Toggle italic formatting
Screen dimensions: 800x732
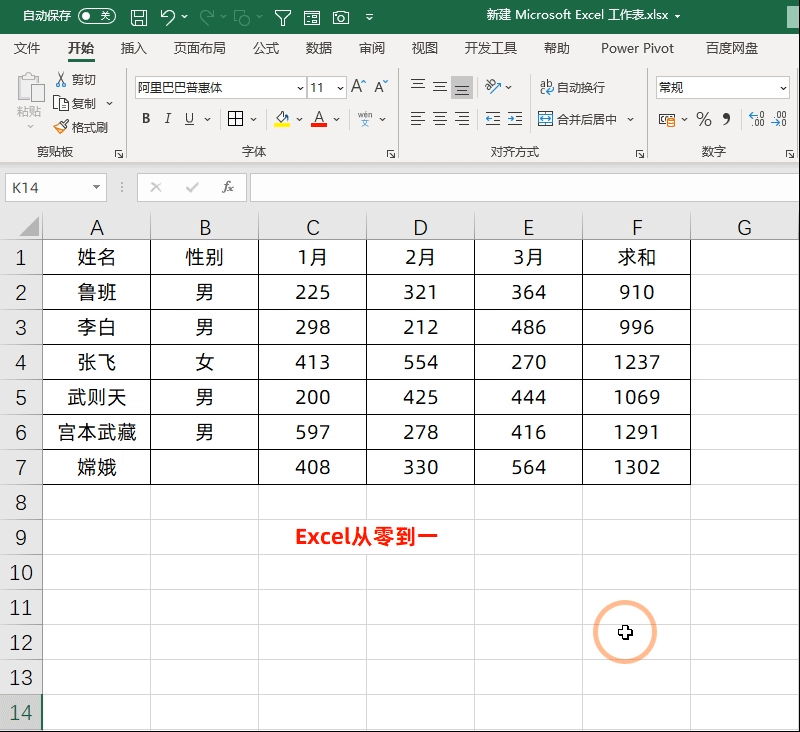pyautogui.click(x=168, y=119)
